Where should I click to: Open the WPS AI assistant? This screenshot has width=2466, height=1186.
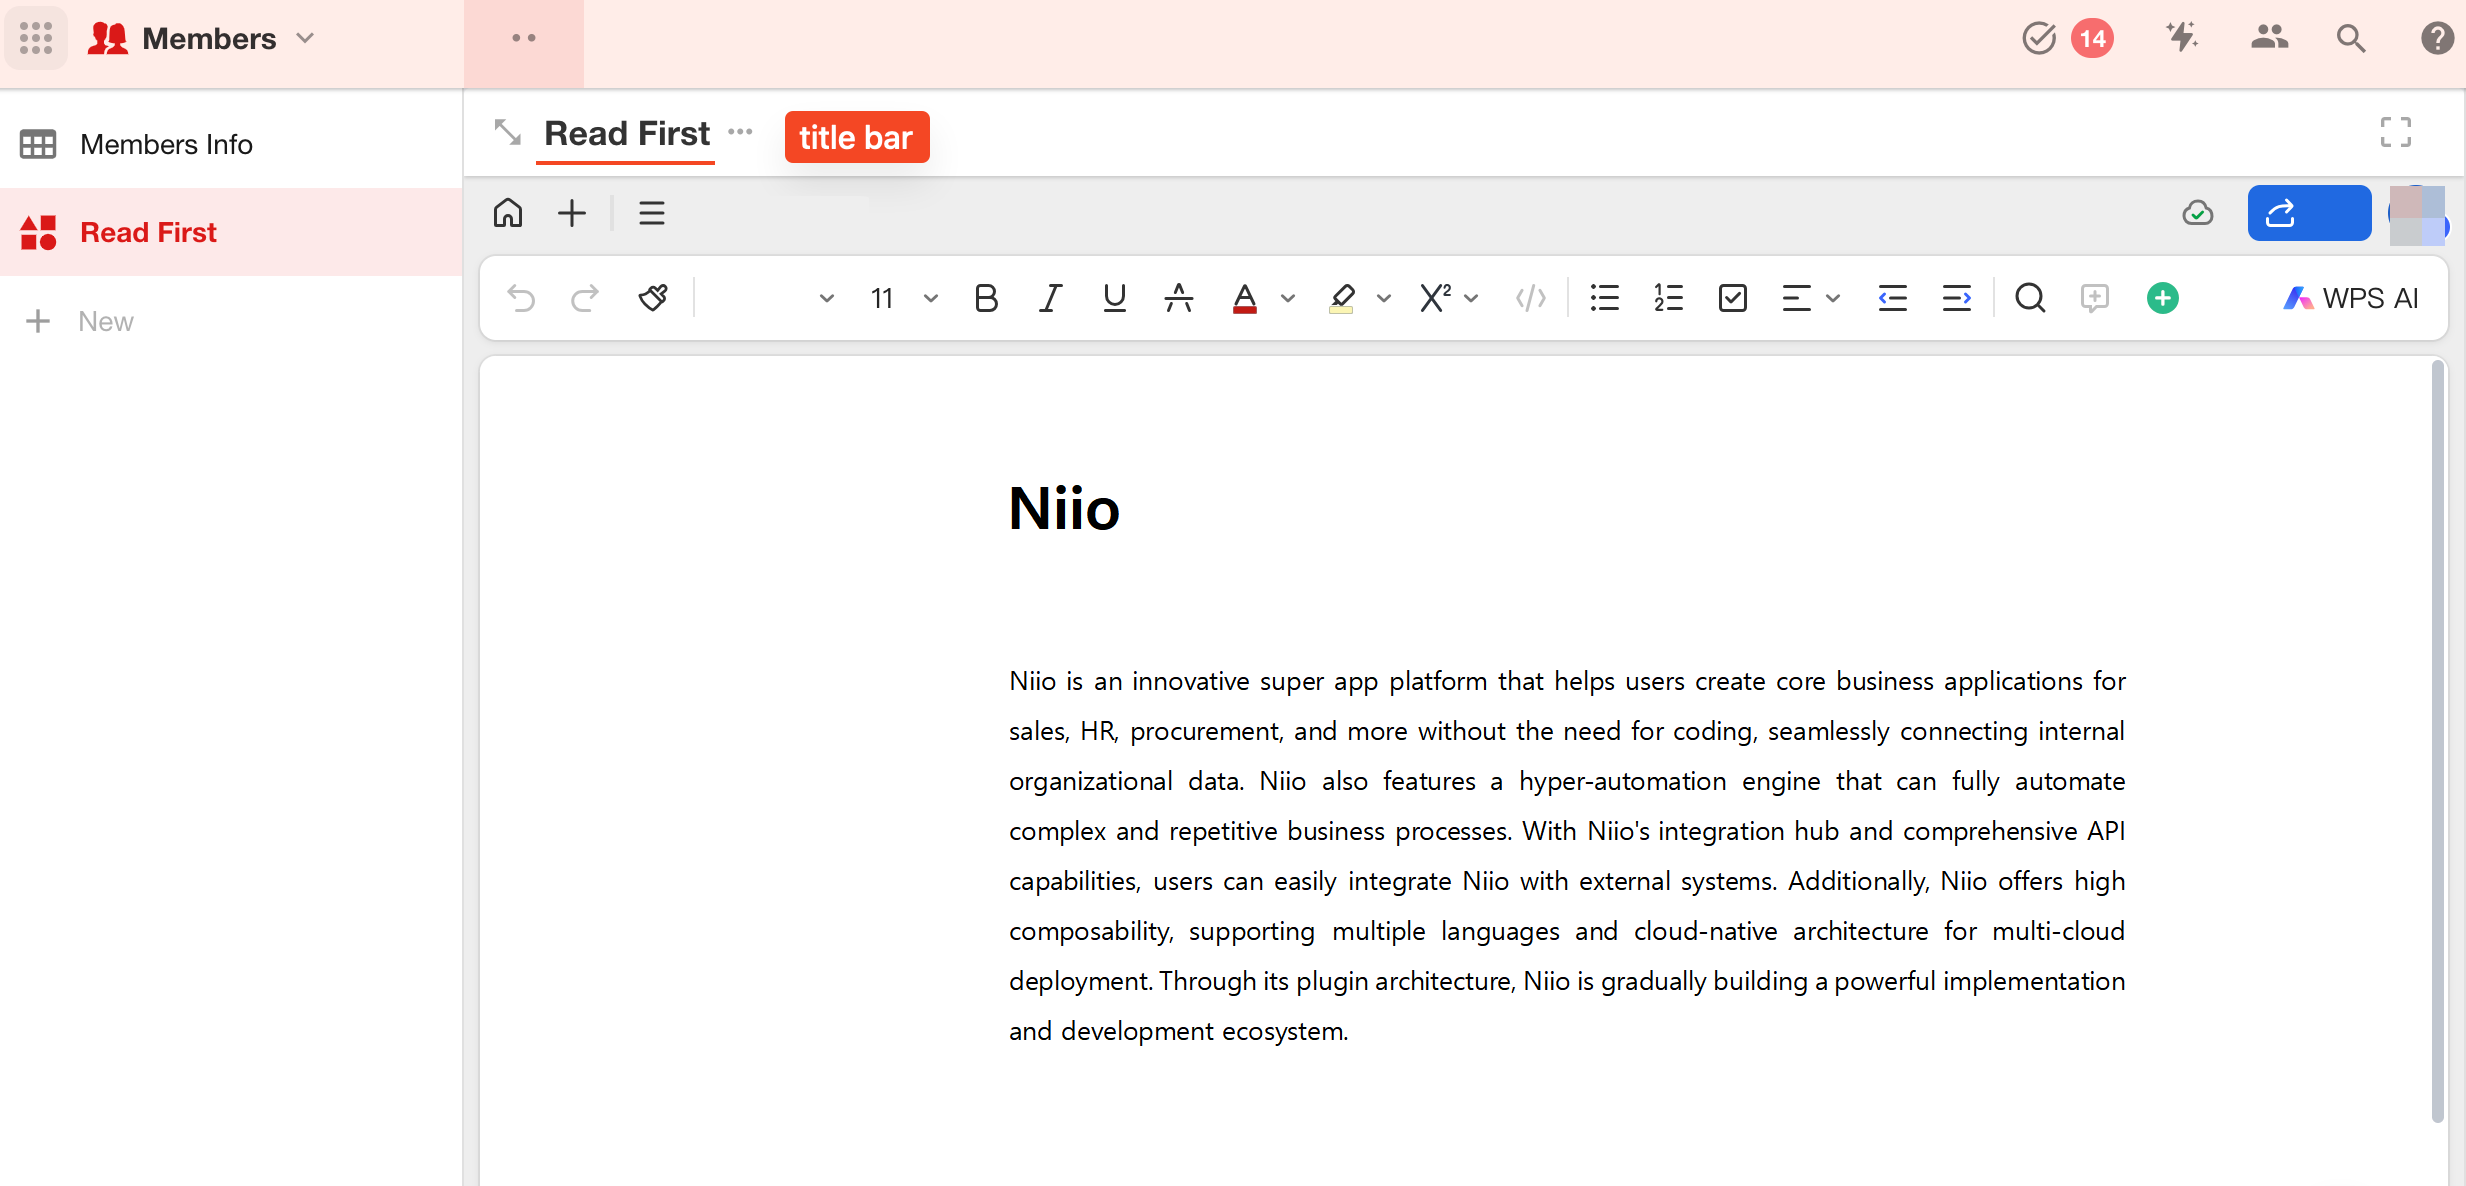click(2351, 298)
